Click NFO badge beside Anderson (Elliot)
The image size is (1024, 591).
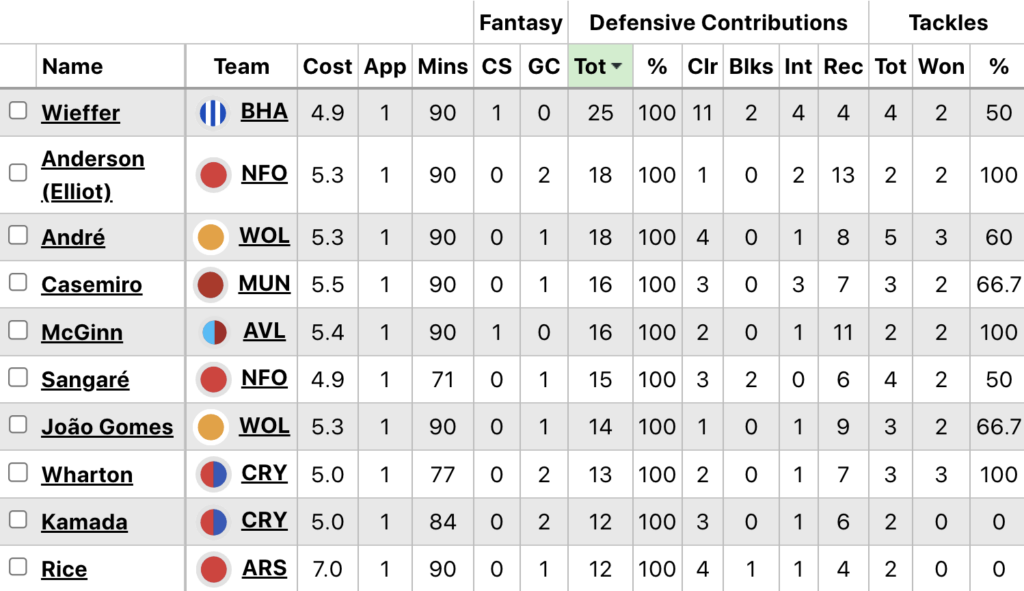point(213,175)
